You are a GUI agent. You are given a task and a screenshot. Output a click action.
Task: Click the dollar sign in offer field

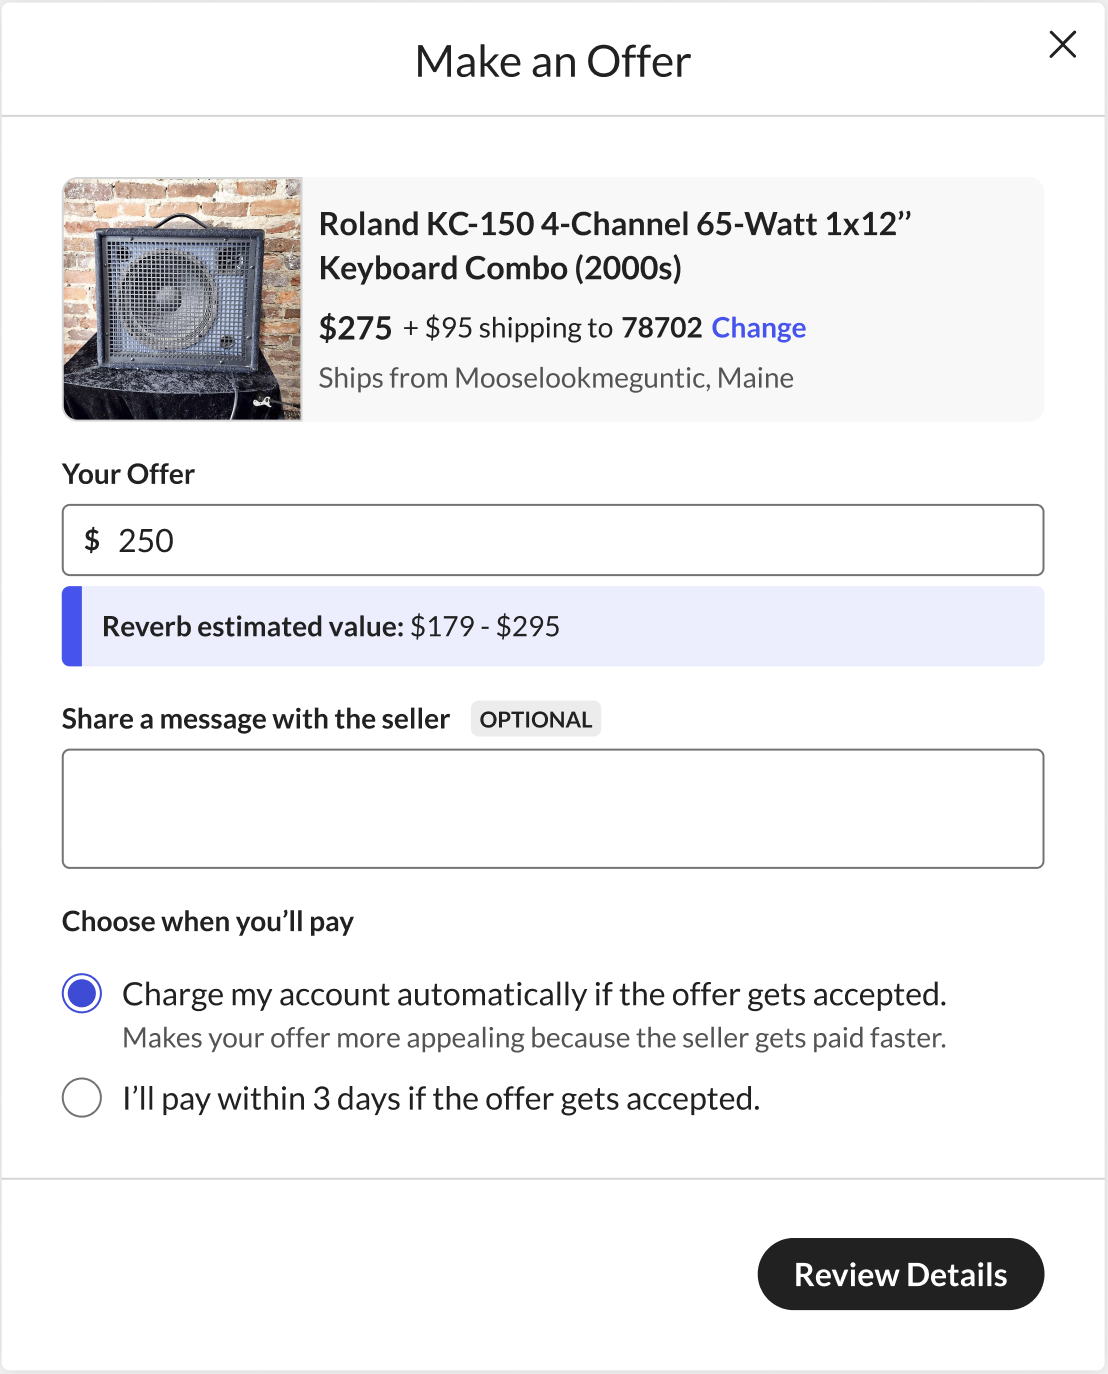click(93, 540)
